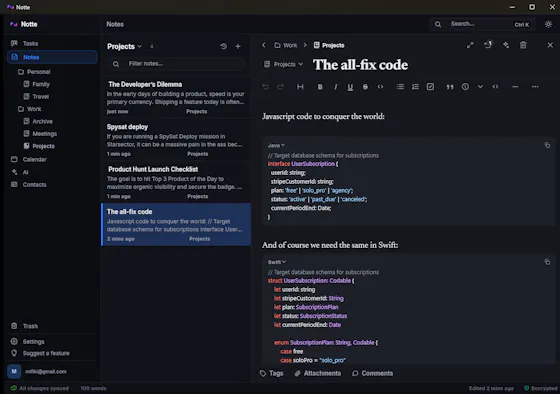Image resolution: width=560 pixels, height=394 pixels.
Task: Open the Attachments section
Action: pos(318,373)
